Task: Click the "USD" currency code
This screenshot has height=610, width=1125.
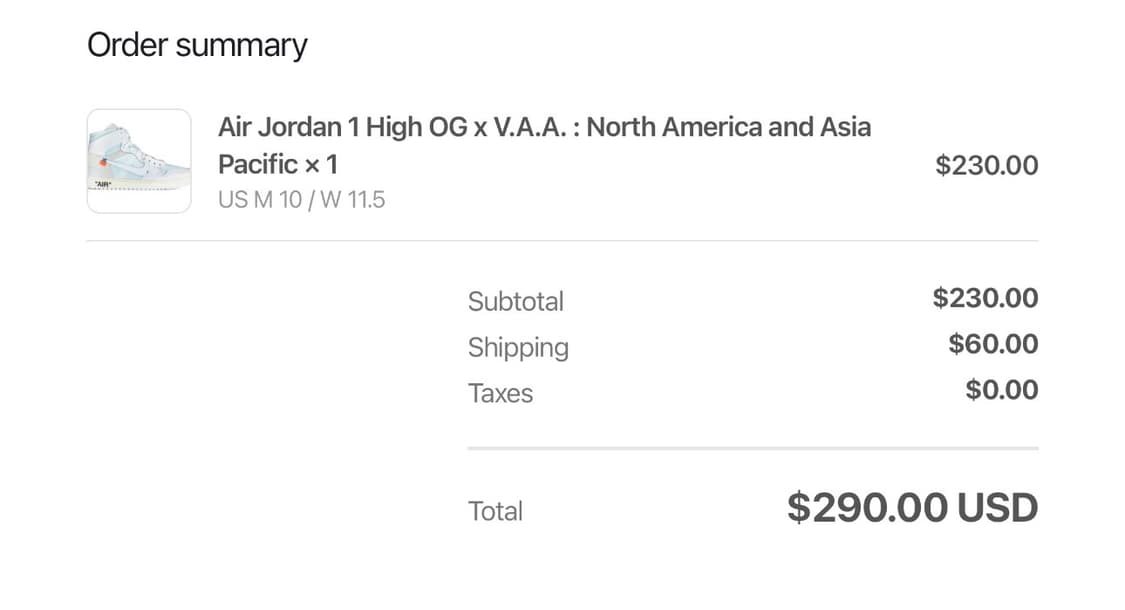Action: click(998, 508)
